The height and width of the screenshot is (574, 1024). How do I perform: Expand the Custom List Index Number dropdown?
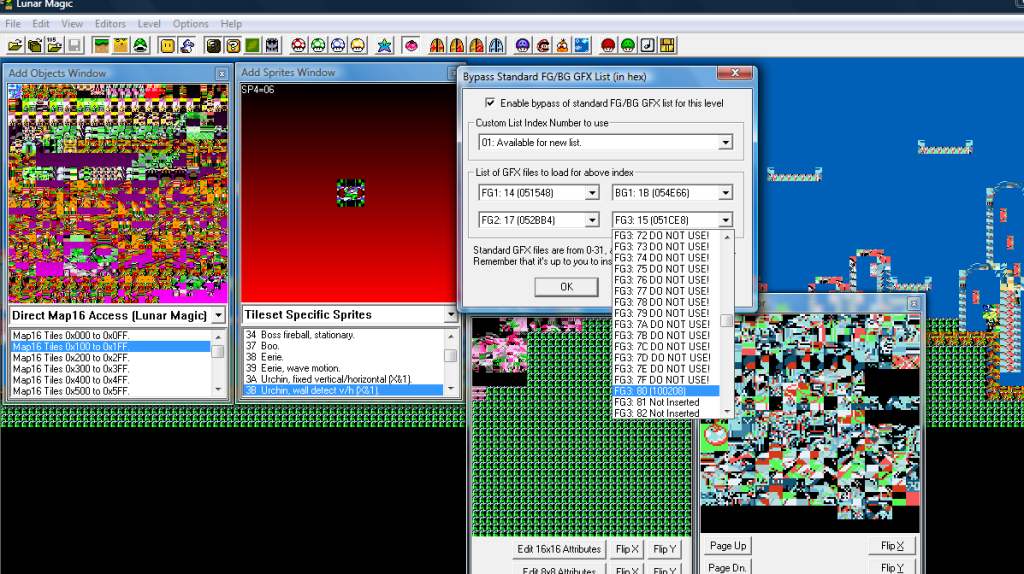tap(725, 142)
